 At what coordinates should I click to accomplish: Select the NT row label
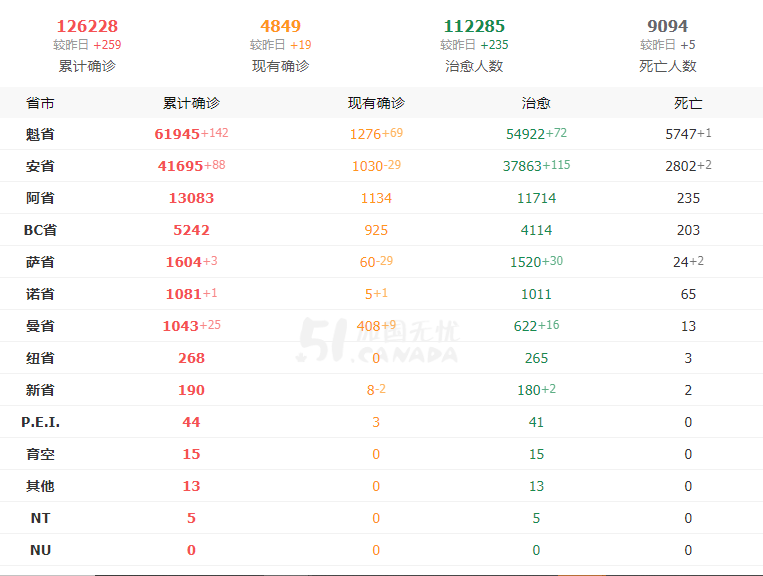coord(40,518)
